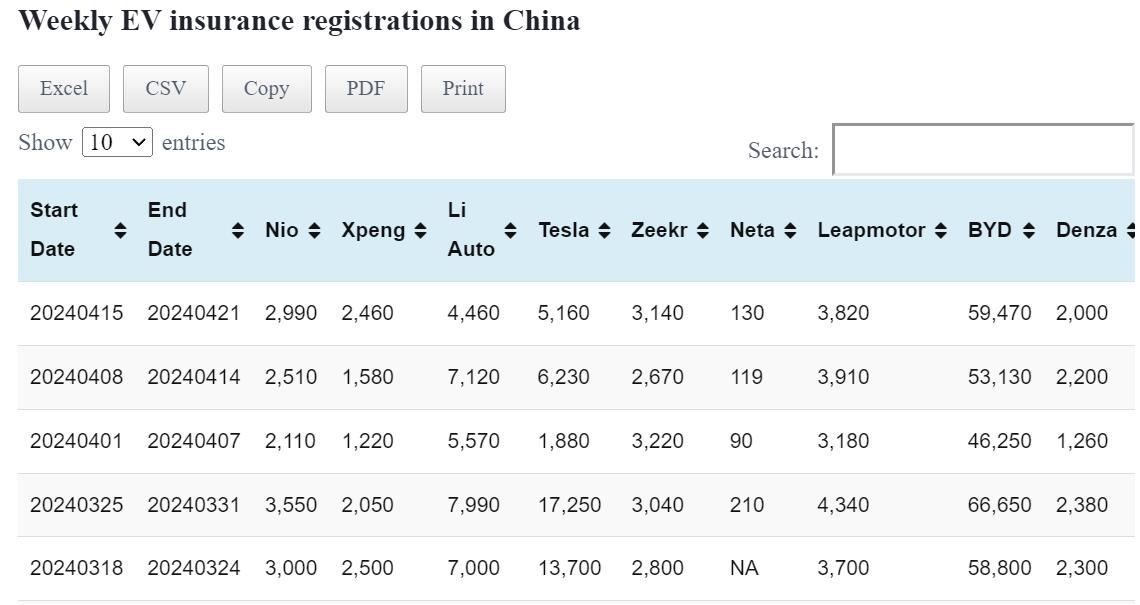
Task: Download data using the CSV button
Action: pyautogui.click(x=166, y=88)
